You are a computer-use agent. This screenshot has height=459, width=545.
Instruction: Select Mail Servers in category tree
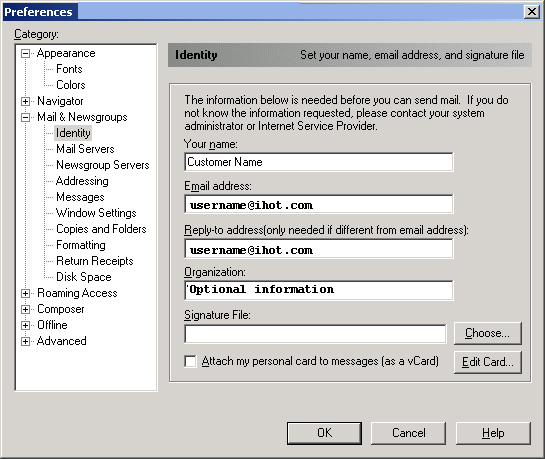[85, 149]
